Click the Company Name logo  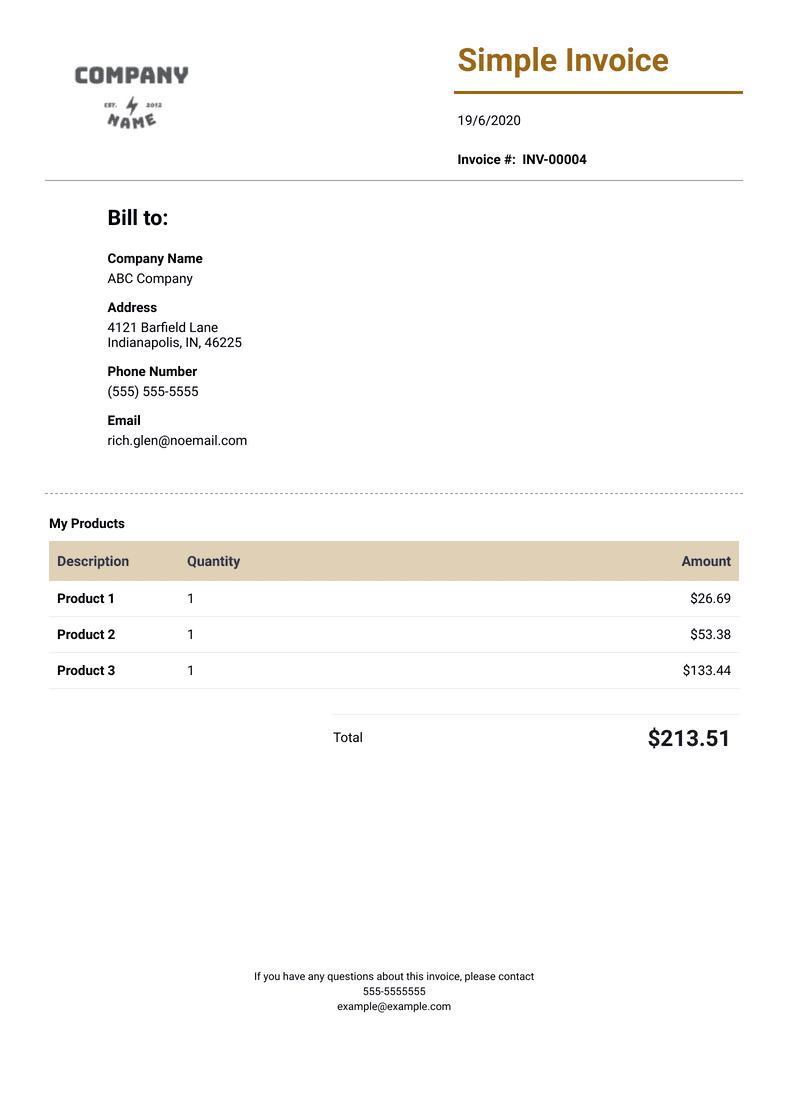[131, 96]
